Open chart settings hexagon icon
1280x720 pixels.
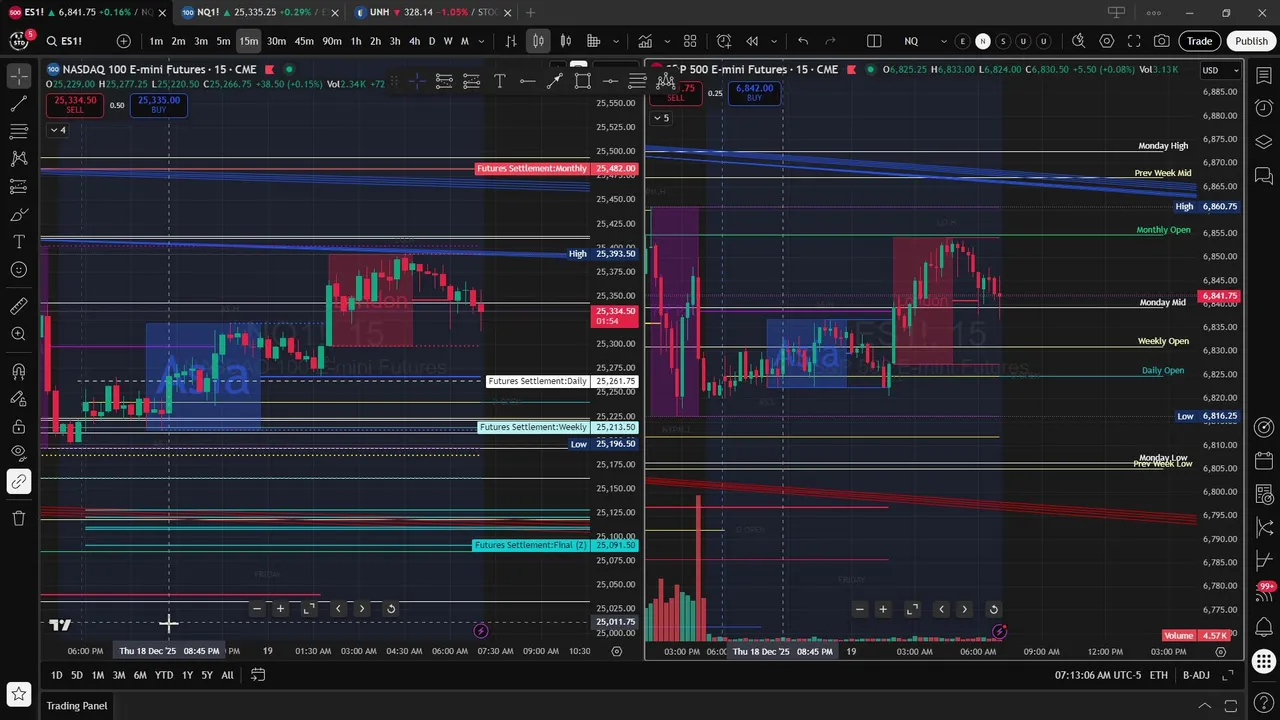[x=1106, y=41]
